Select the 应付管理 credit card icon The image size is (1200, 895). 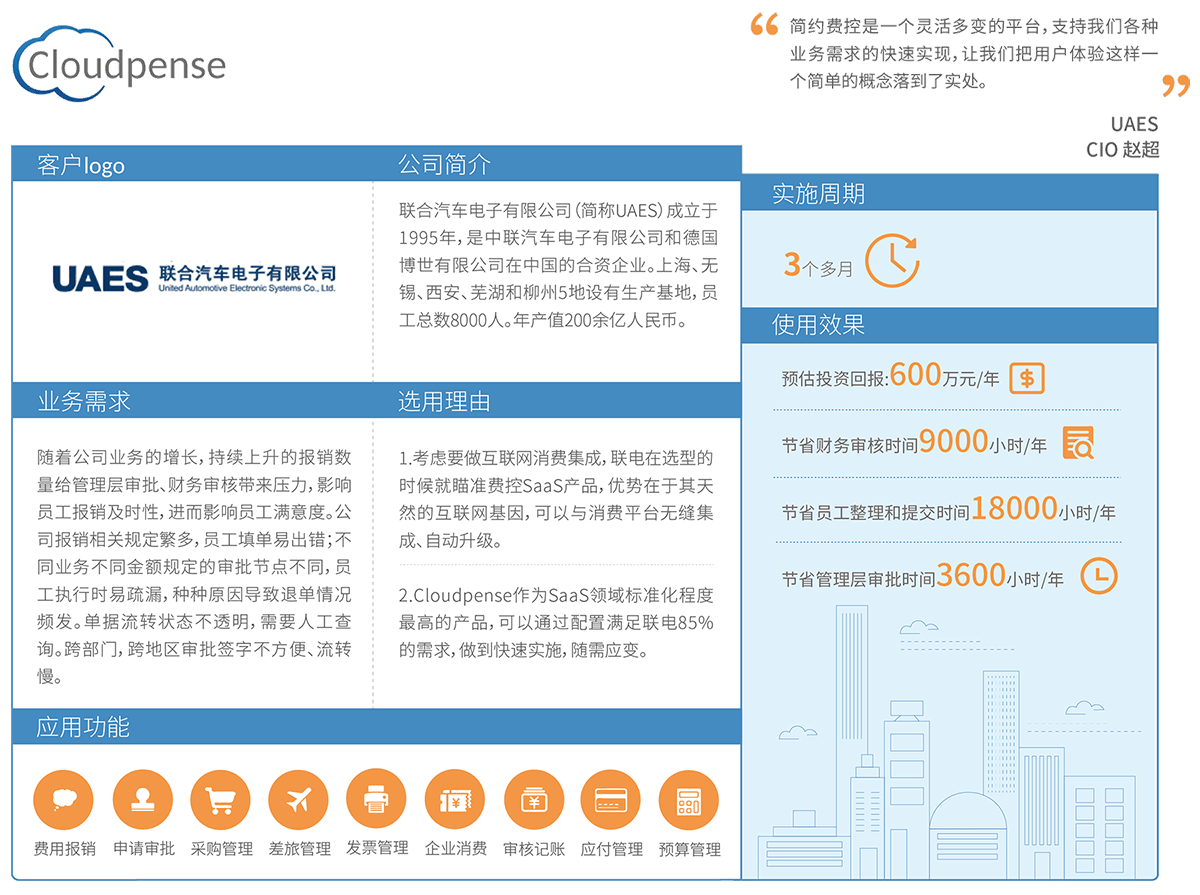[x=611, y=800]
